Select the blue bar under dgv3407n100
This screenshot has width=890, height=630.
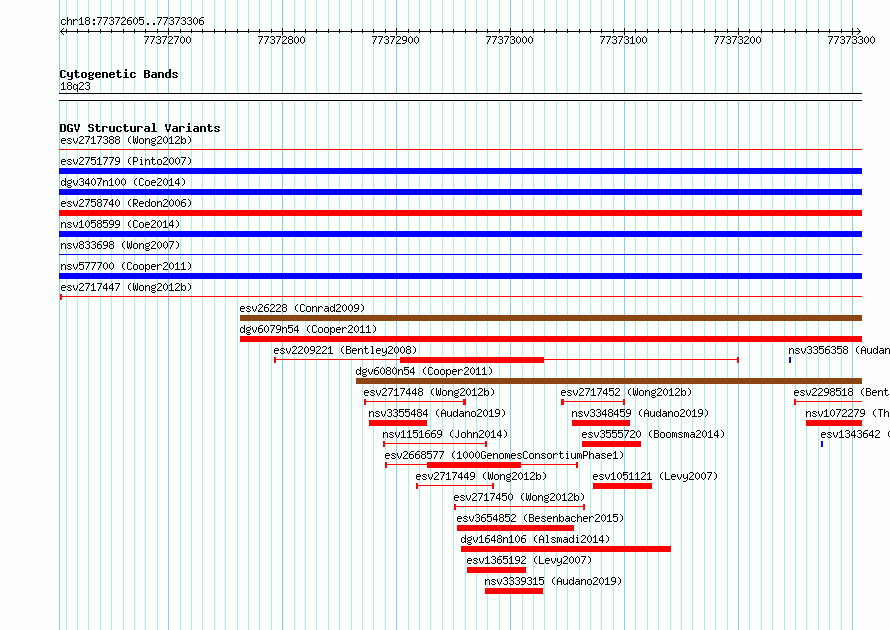click(x=460, y=192)
